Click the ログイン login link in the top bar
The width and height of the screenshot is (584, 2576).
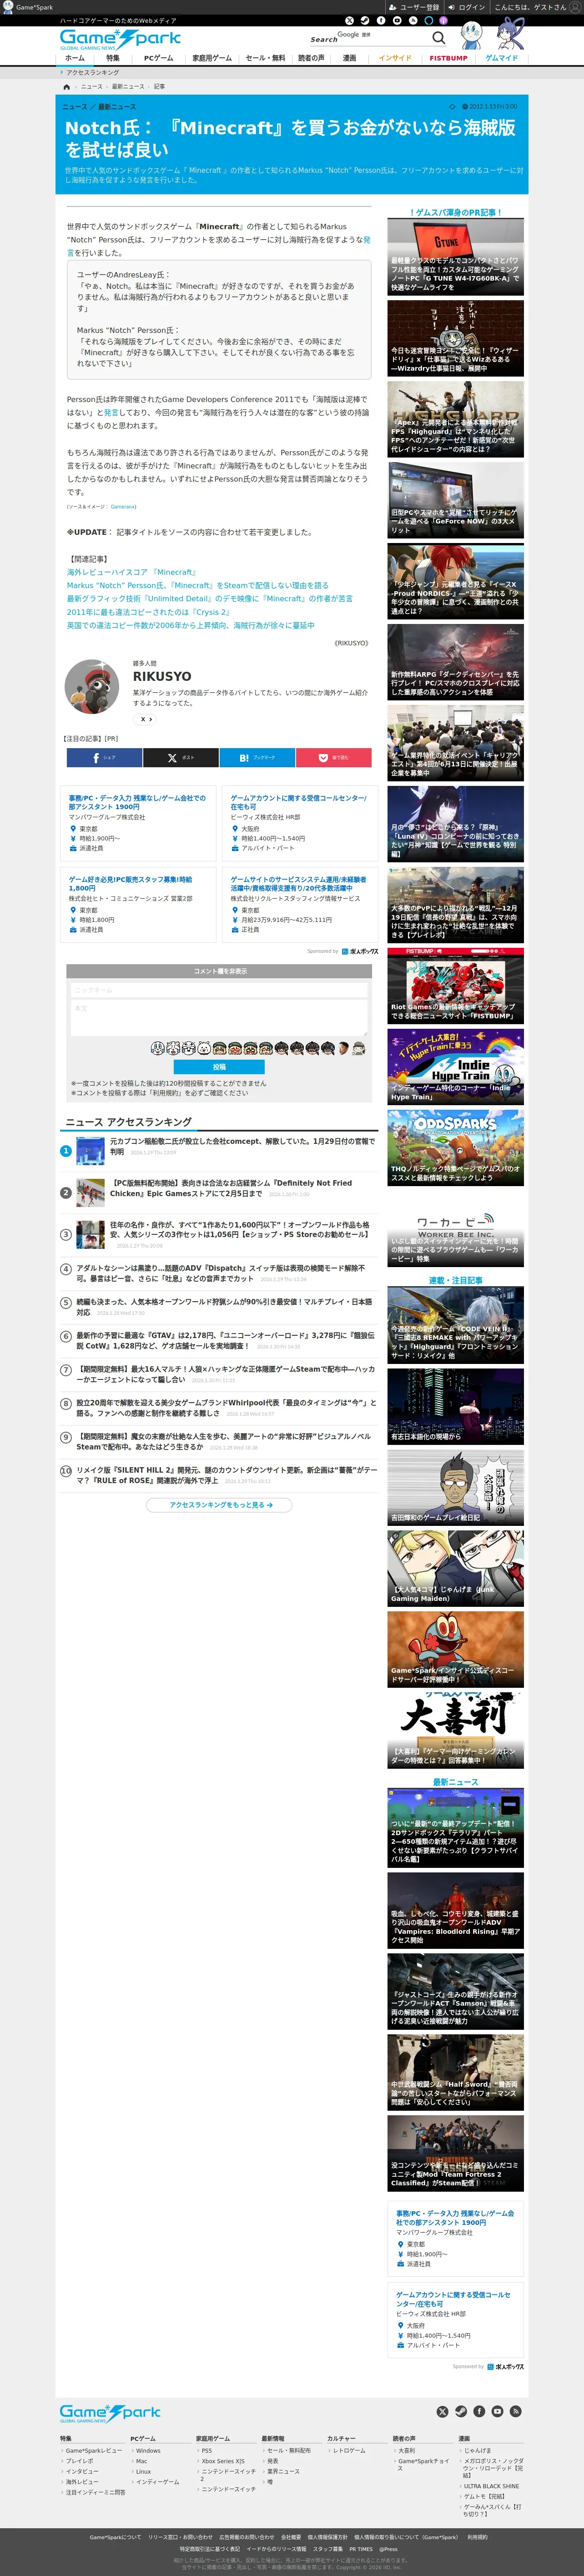point(466,7)
